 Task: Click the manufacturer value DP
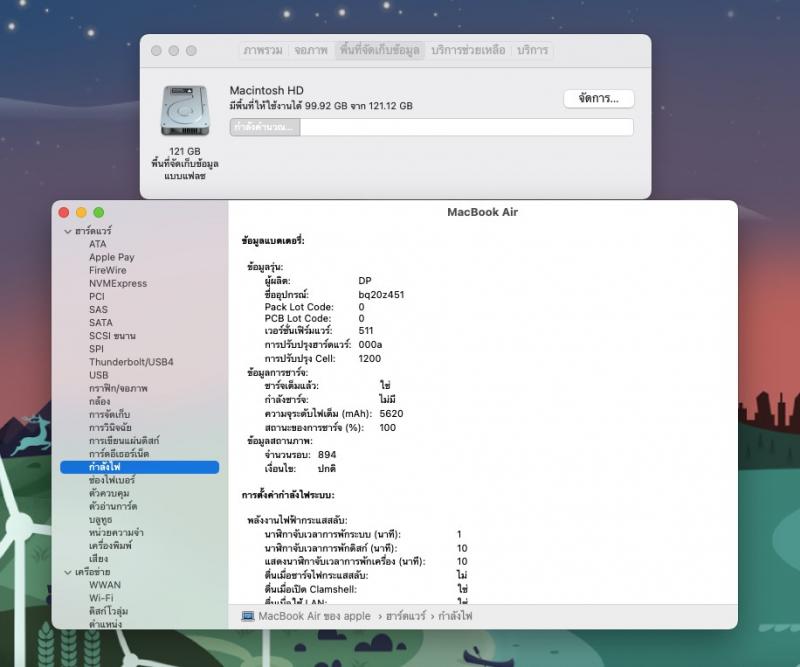[x=365, y=281]
